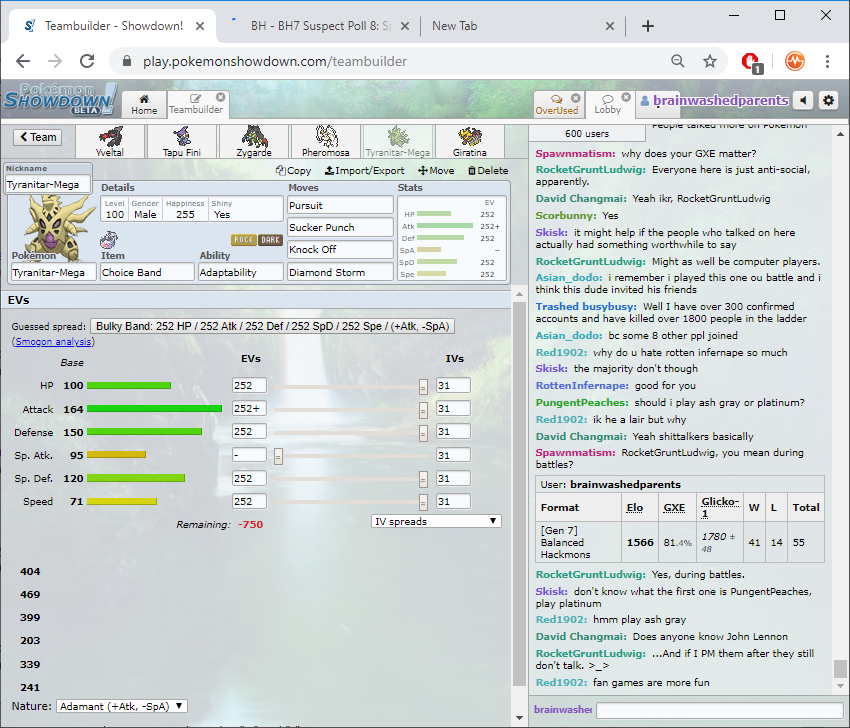Select the Tapu Fini team slot
The image size is (850, 728).
point(182,141)
